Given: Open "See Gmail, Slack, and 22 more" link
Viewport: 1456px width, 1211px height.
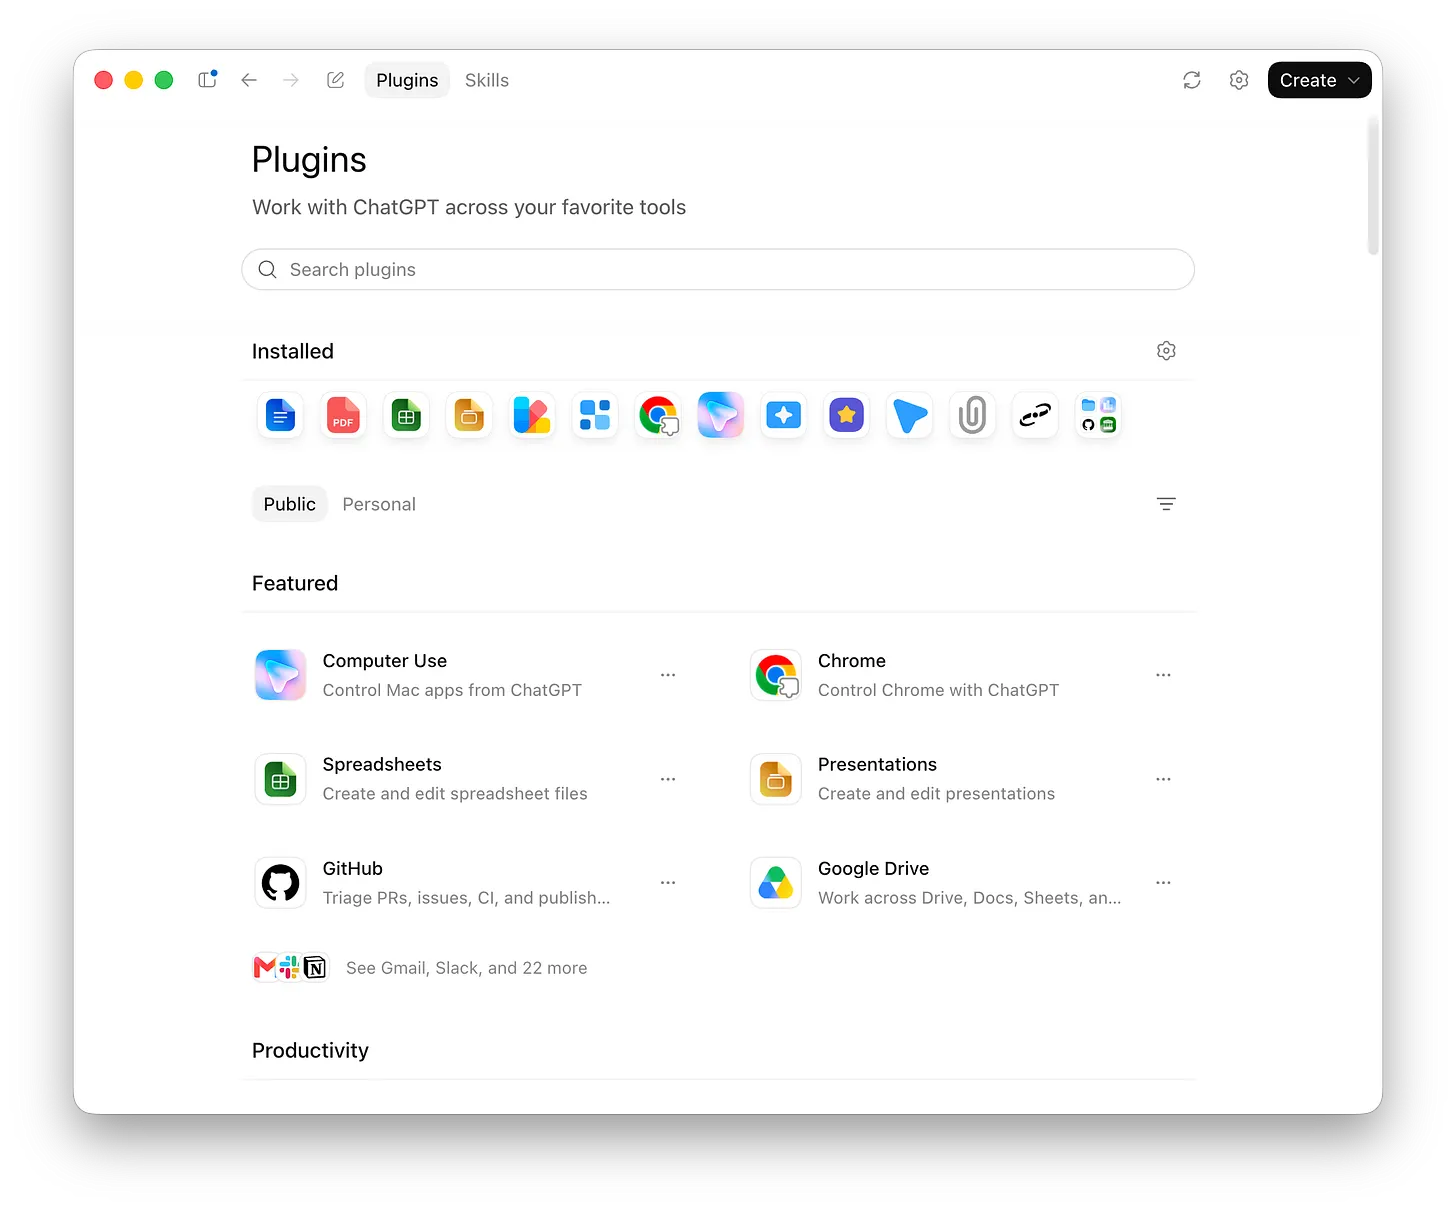Looking at the screenshot, I should pos(467,968).
